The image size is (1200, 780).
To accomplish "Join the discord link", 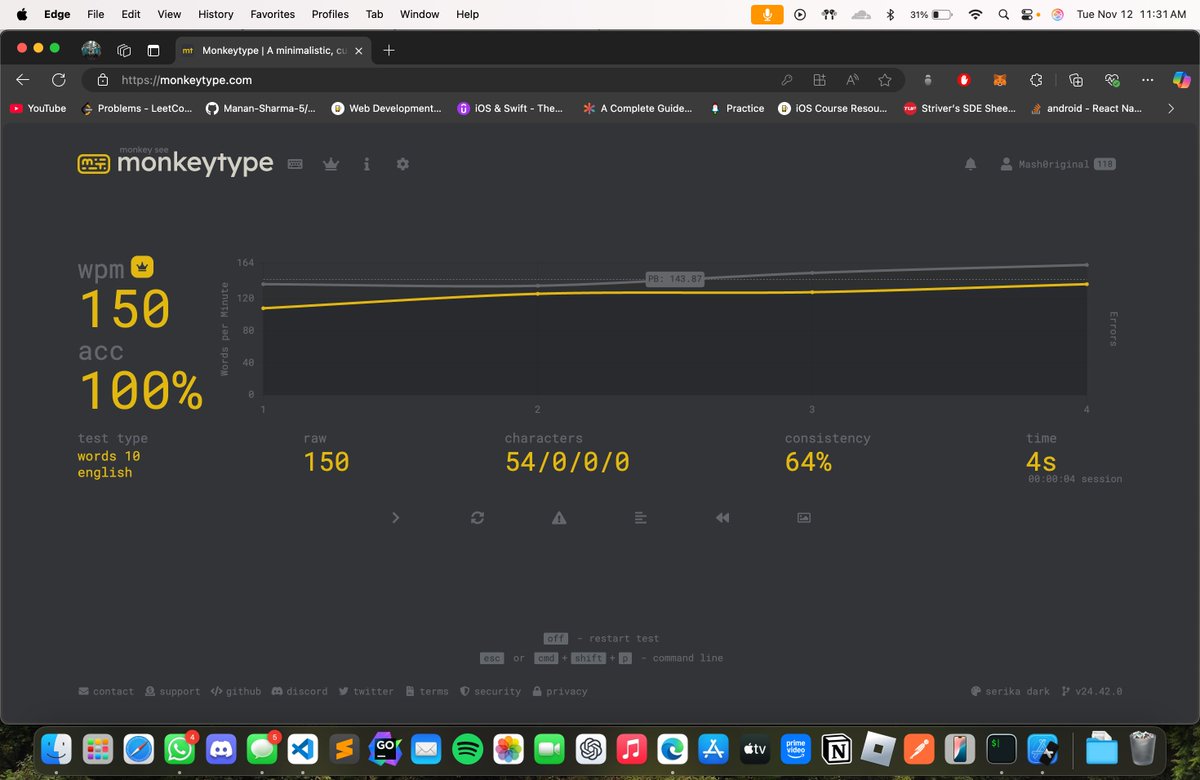I will [299, 691].
